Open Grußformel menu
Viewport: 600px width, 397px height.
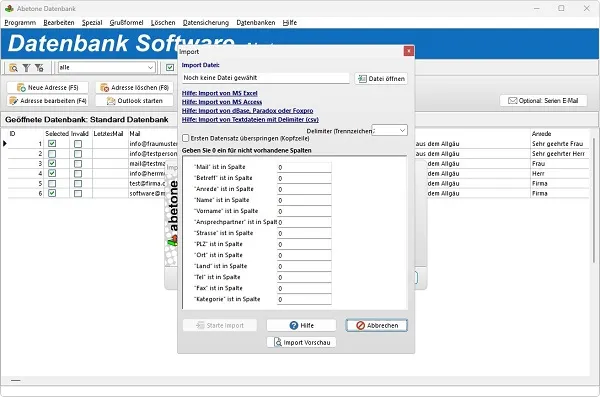pos(126,23)
